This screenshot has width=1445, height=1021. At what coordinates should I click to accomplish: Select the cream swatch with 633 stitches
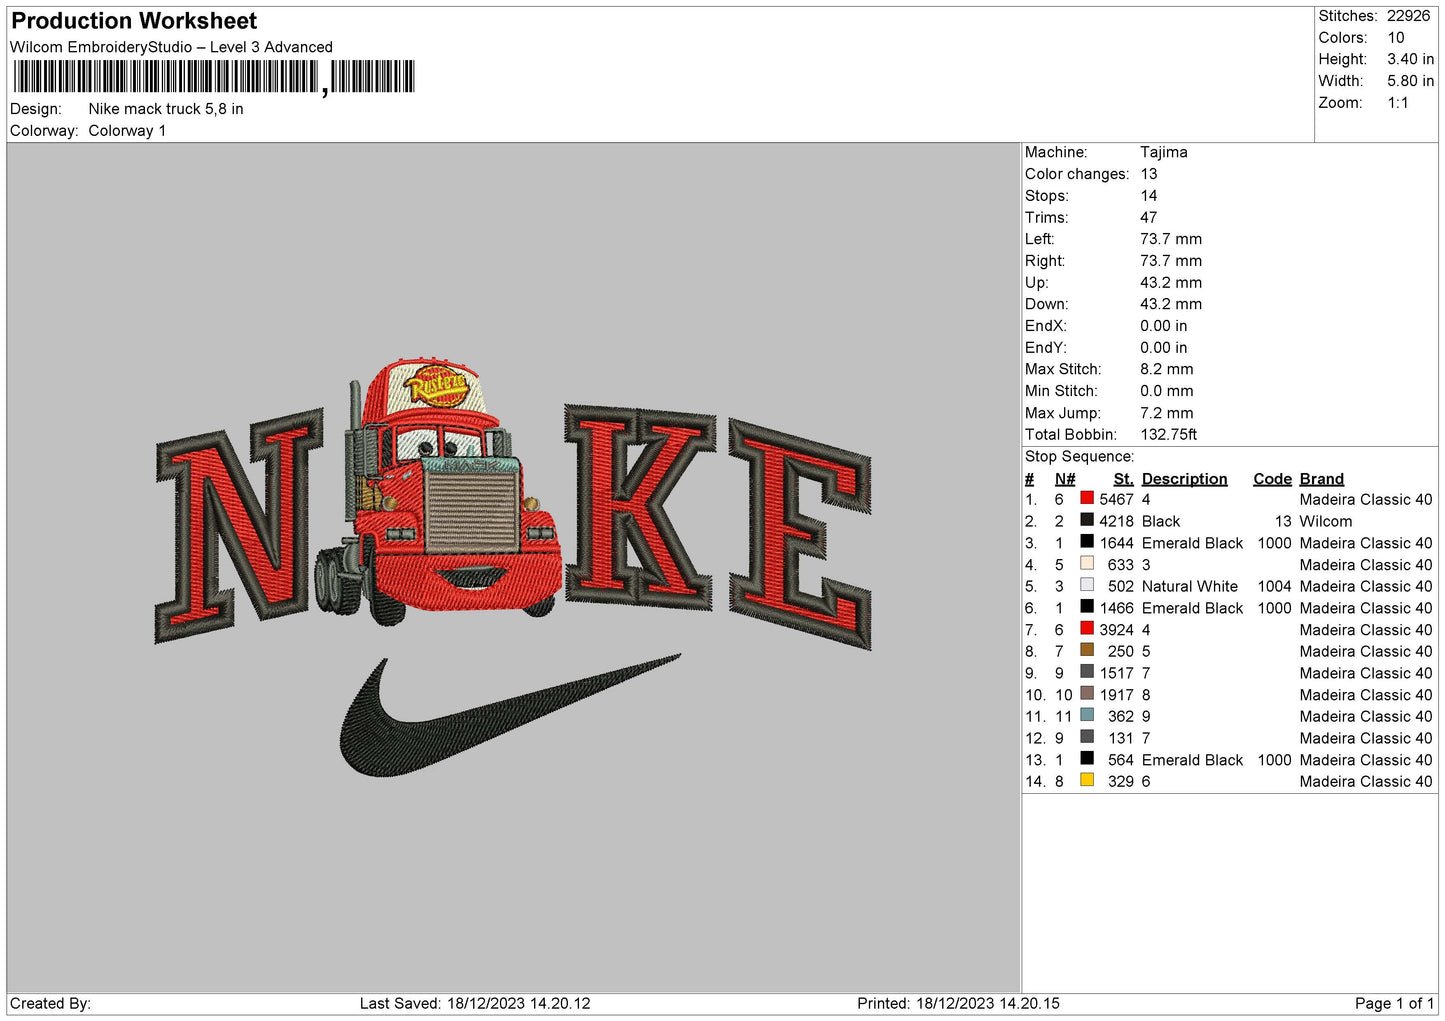[1086, 563]
